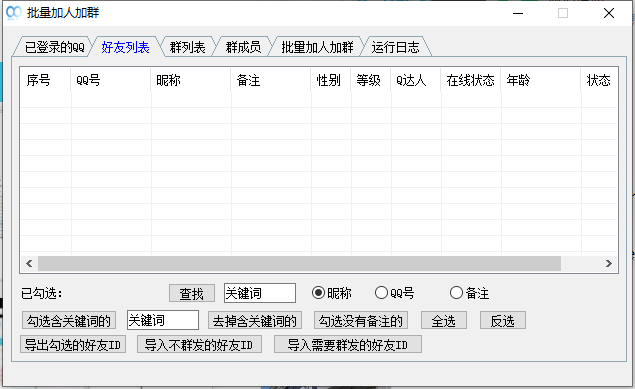The width and height of the screenshot is (635, 389).
Task: Click the 状态 column header
Action: click(599, 80)
